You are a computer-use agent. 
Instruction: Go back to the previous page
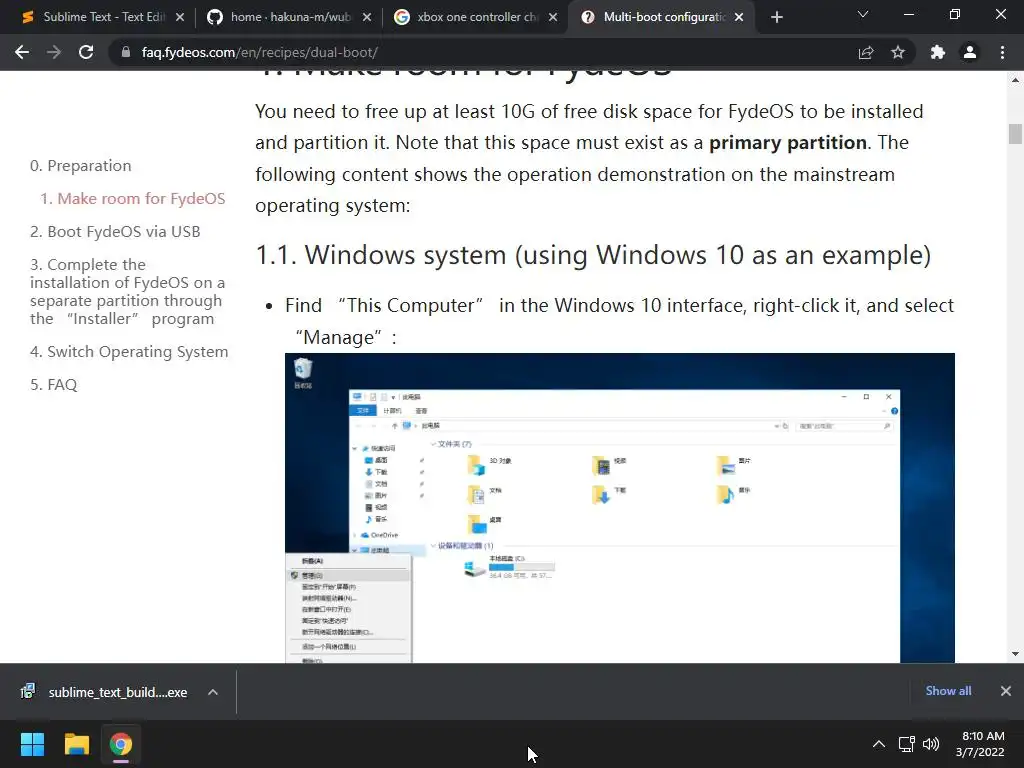tap(22, 52)
